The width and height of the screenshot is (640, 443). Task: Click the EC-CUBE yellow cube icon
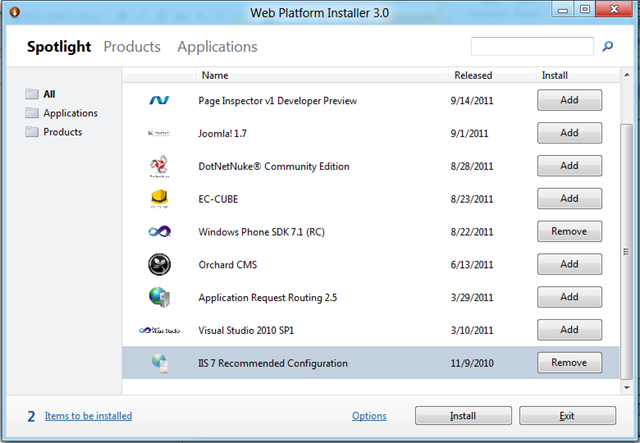click(x=159, y=198)
